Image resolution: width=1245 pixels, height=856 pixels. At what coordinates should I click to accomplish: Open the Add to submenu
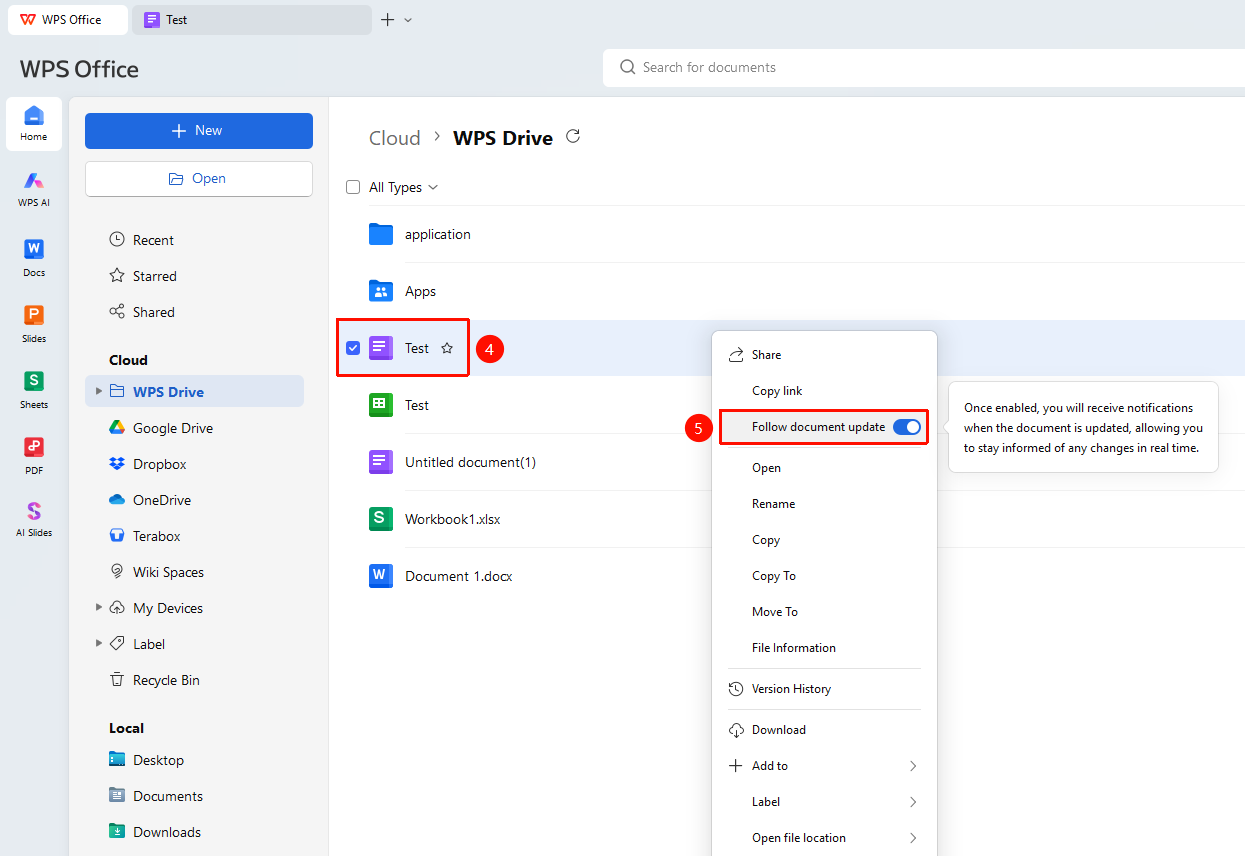point(824,766)
